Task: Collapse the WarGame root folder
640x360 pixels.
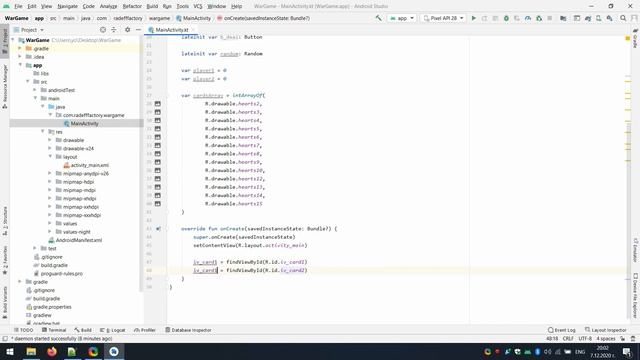Action: pos(13,40)
